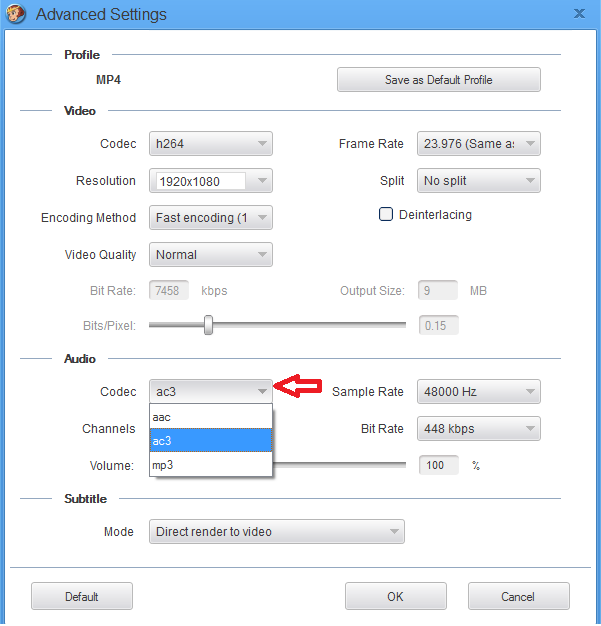Viewport: 601px width, 626px height.
Task: Open the Sample Rate 48000 Hz dropdown
Action: click(478, 391)
